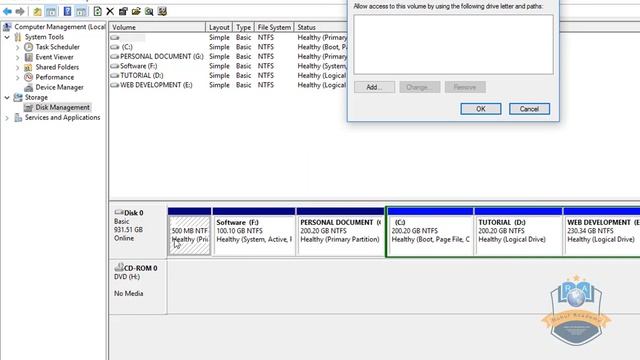640x360 pixels.
Task: Select the WEB DEVELOPMENT partition block
Action: 602,232
